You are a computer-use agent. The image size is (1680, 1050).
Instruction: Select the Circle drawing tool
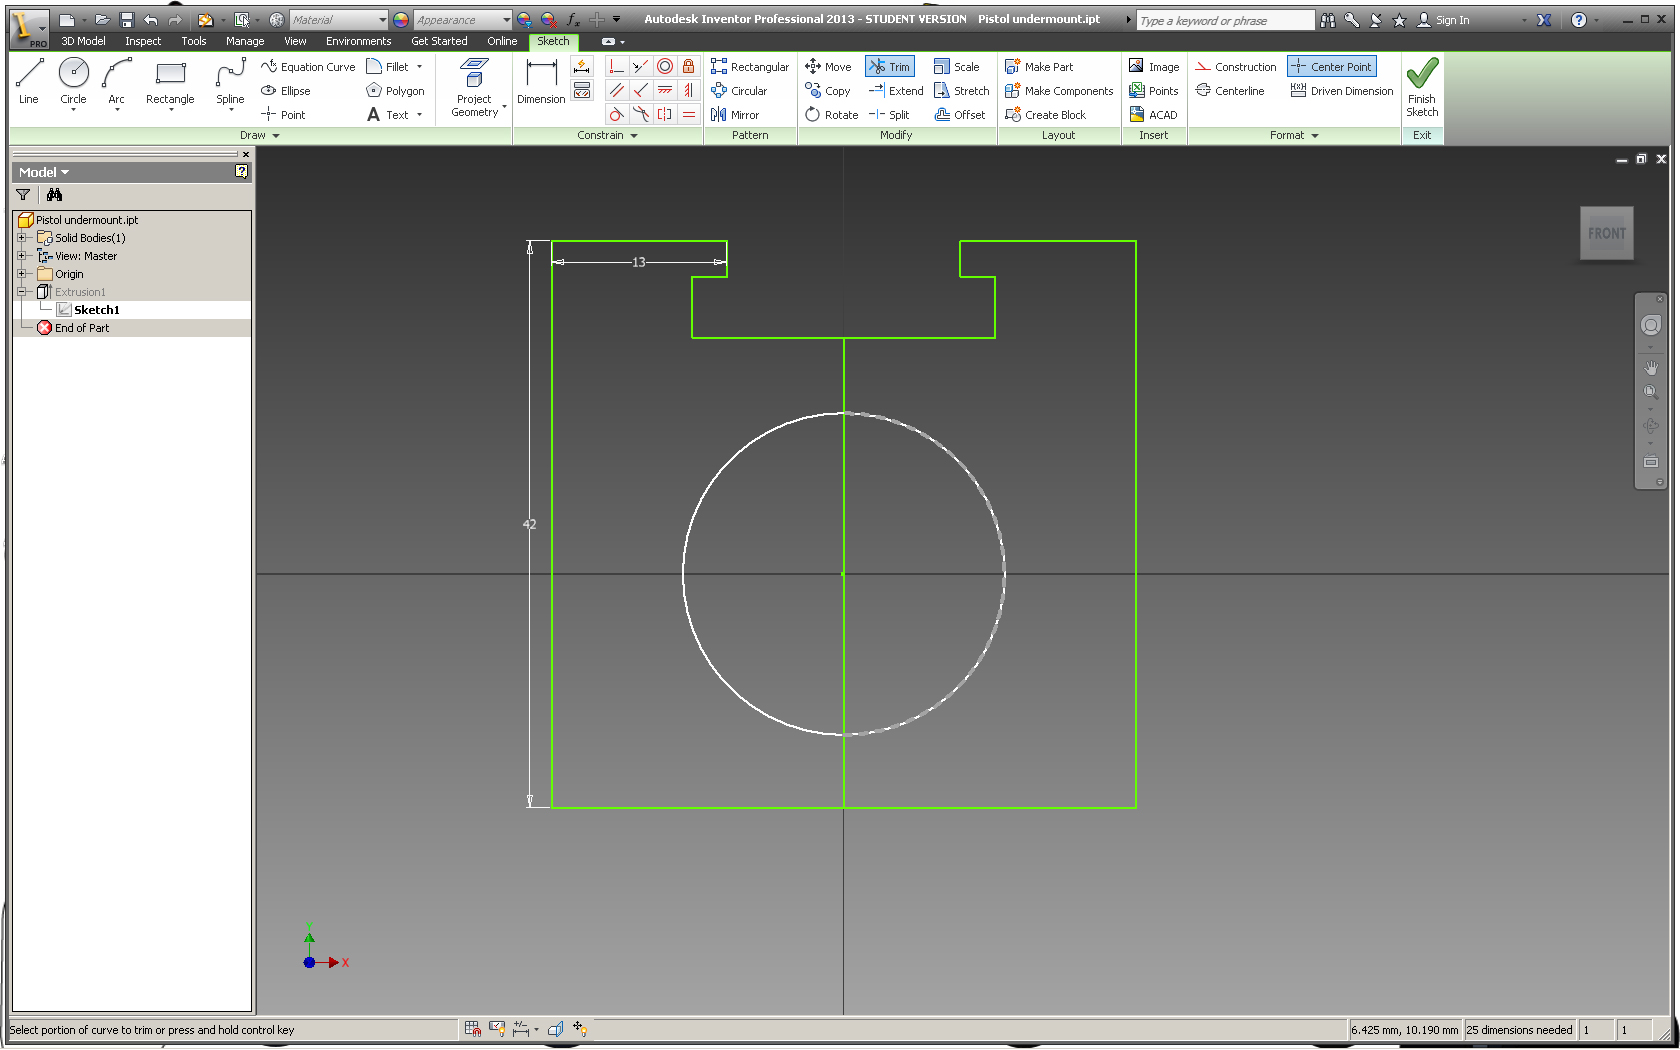[x=73, y=81]
